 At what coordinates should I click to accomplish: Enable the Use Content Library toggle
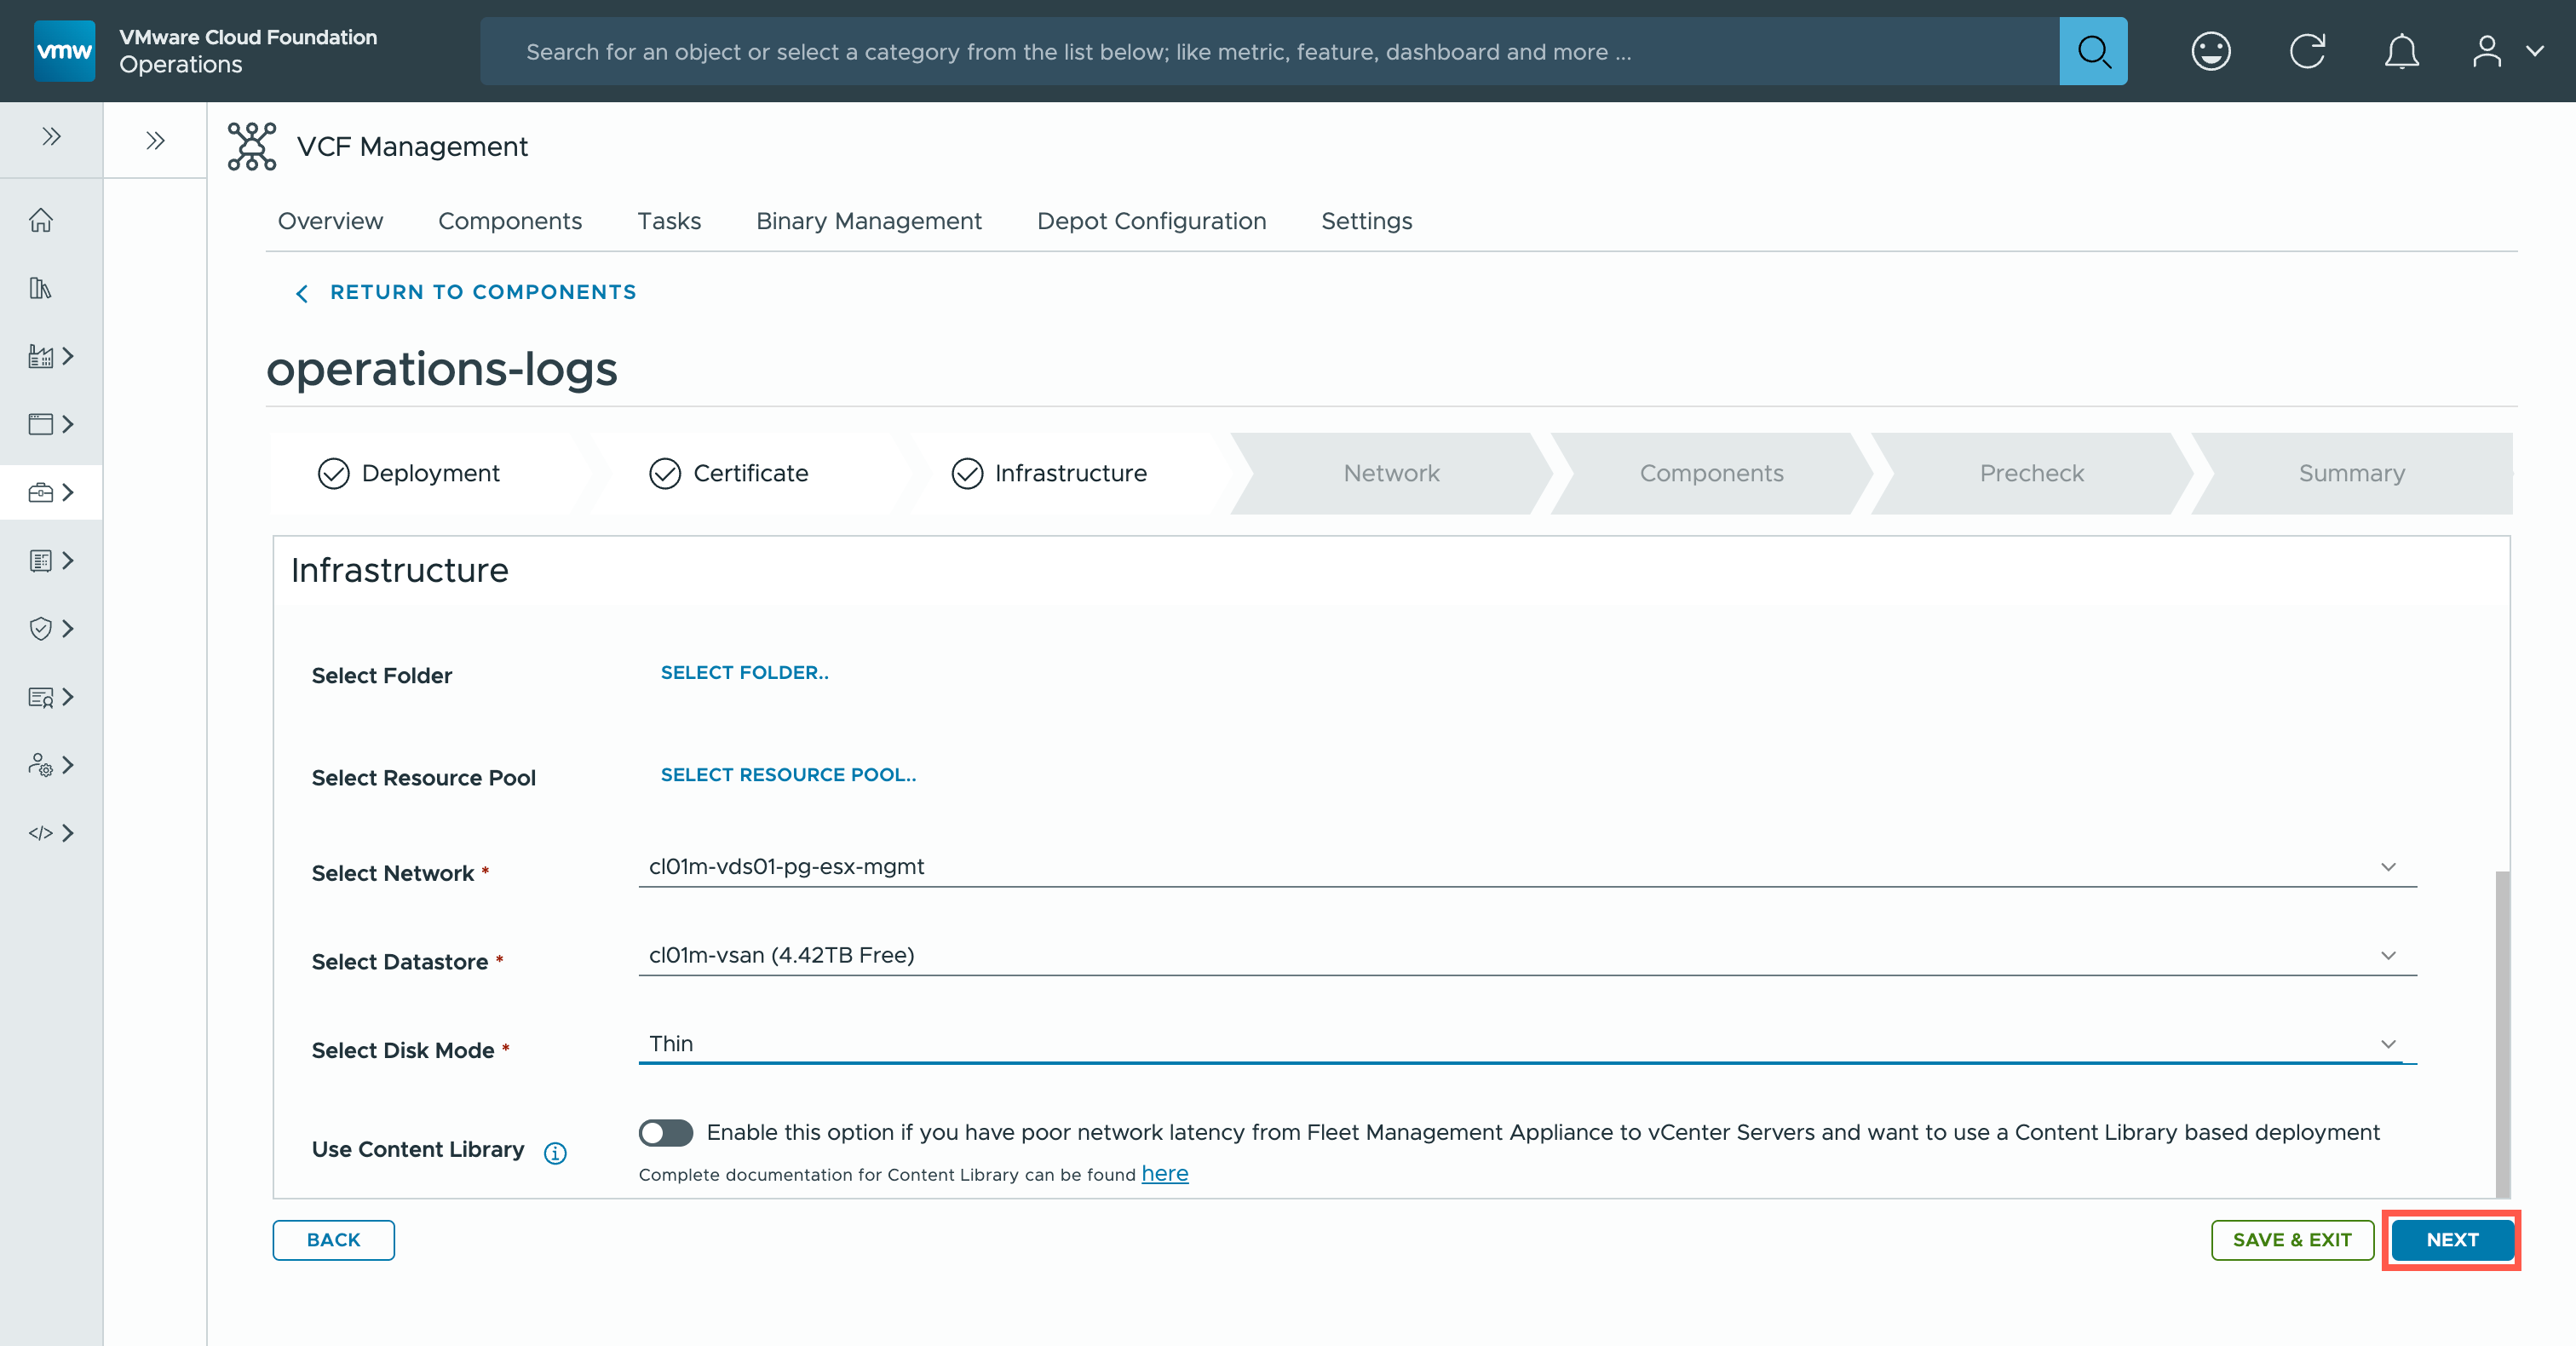tap(666, 1132)
